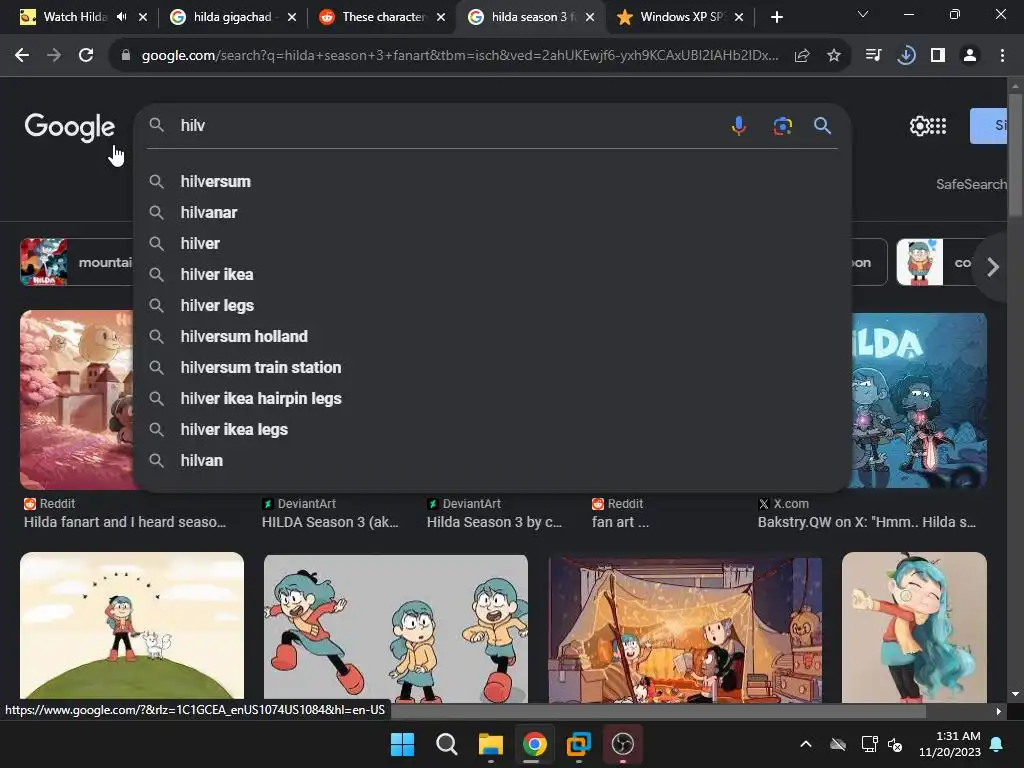
Task: Open blue HILDA poster thumbnail
Action: point(920,400)
